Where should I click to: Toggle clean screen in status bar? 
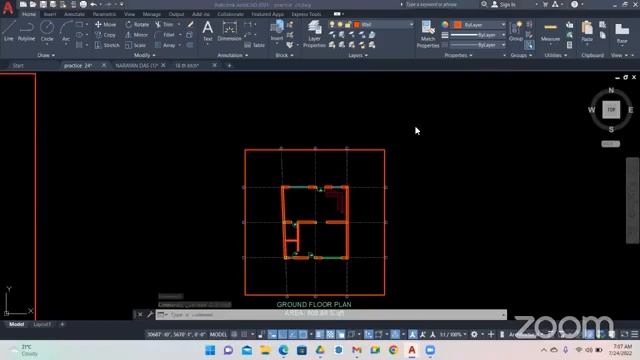[624, 334]
